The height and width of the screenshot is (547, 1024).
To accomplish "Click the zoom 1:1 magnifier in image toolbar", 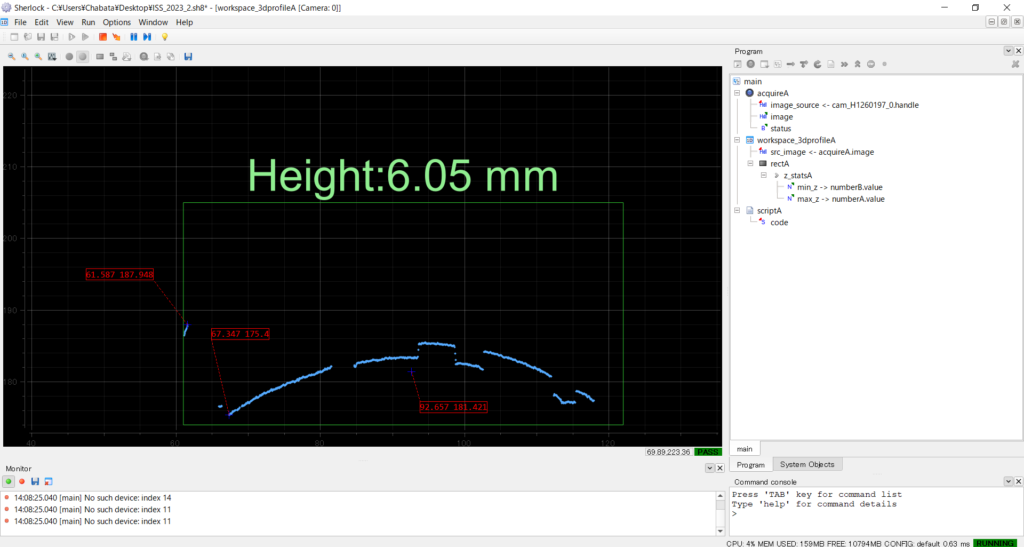I will (25, 57).
